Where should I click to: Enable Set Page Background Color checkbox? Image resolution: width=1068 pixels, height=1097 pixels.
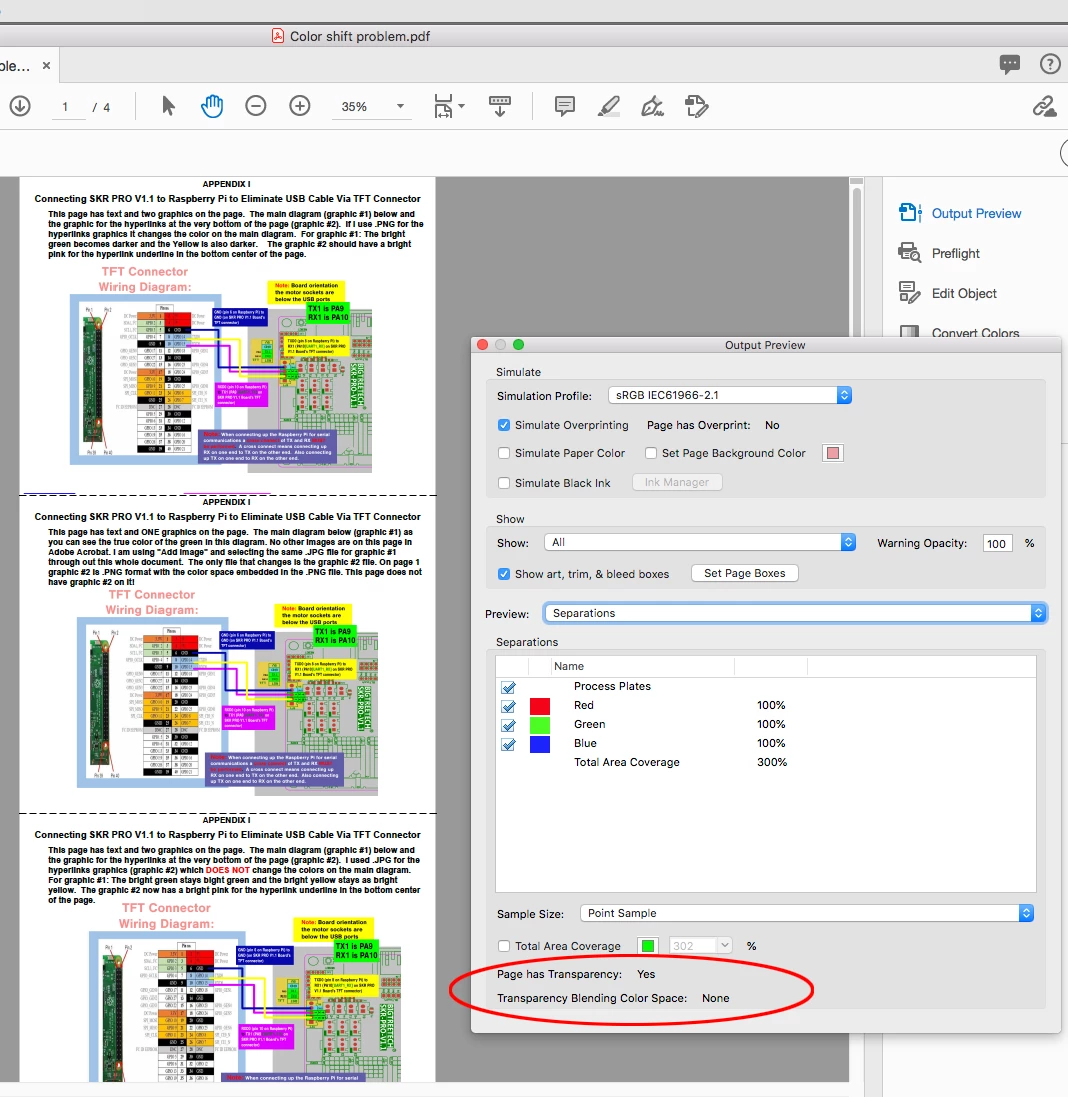pos(650,453)
